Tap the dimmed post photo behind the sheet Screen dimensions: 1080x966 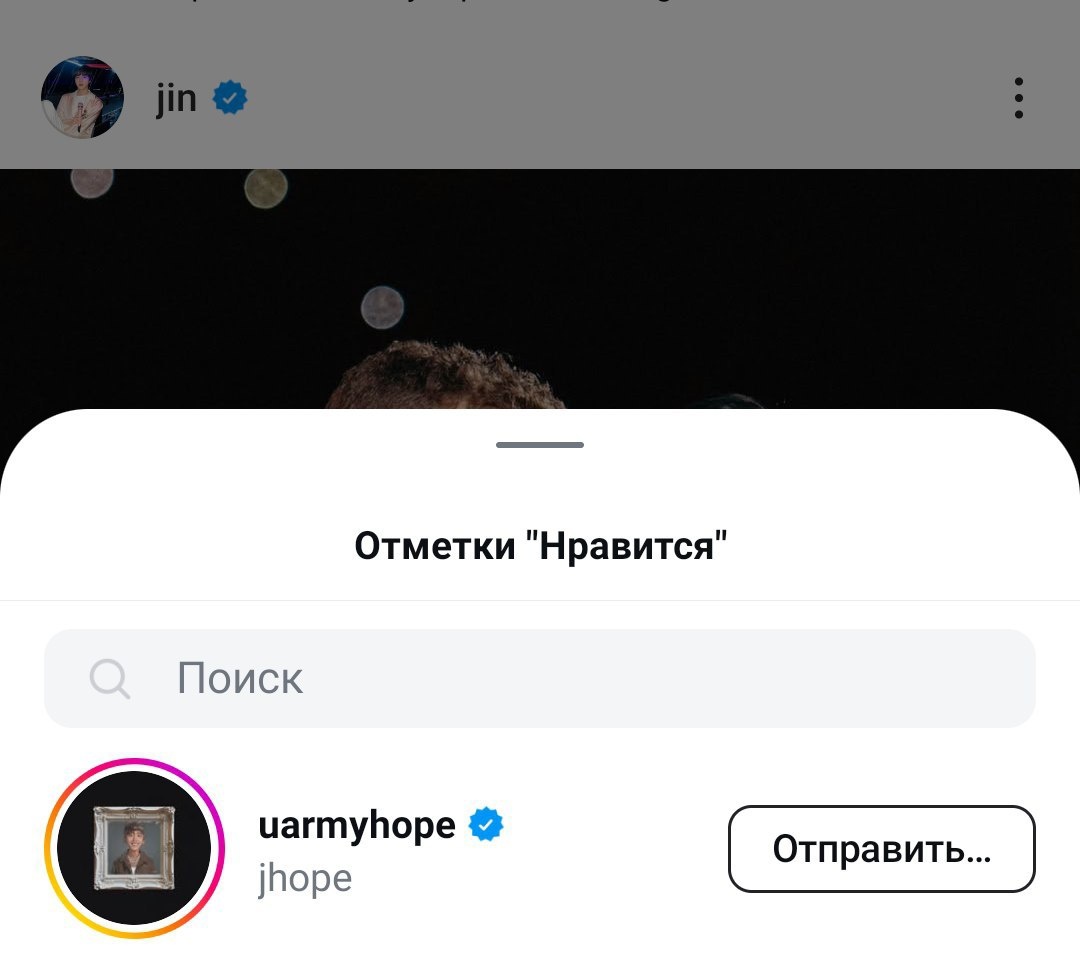[x=540, y=289]
